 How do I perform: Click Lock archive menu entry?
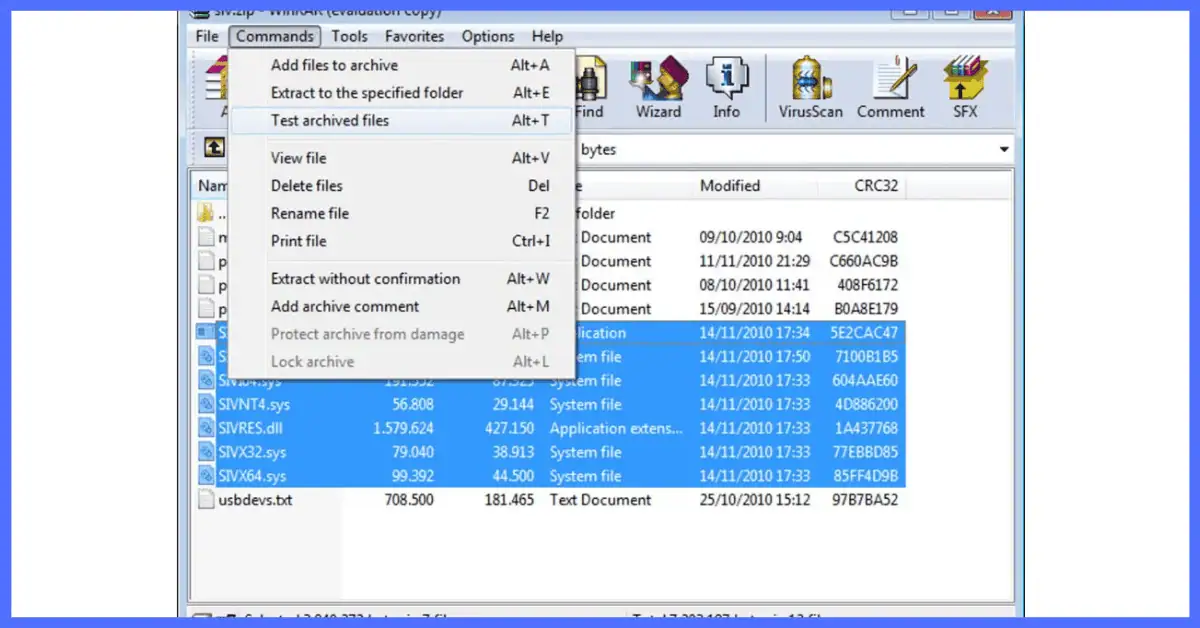402,362
